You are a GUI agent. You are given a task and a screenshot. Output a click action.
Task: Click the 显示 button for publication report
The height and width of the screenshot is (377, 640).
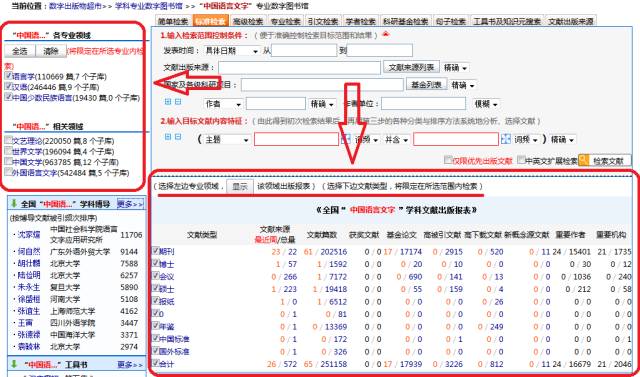pyautogui.click(x=240, y=186)
